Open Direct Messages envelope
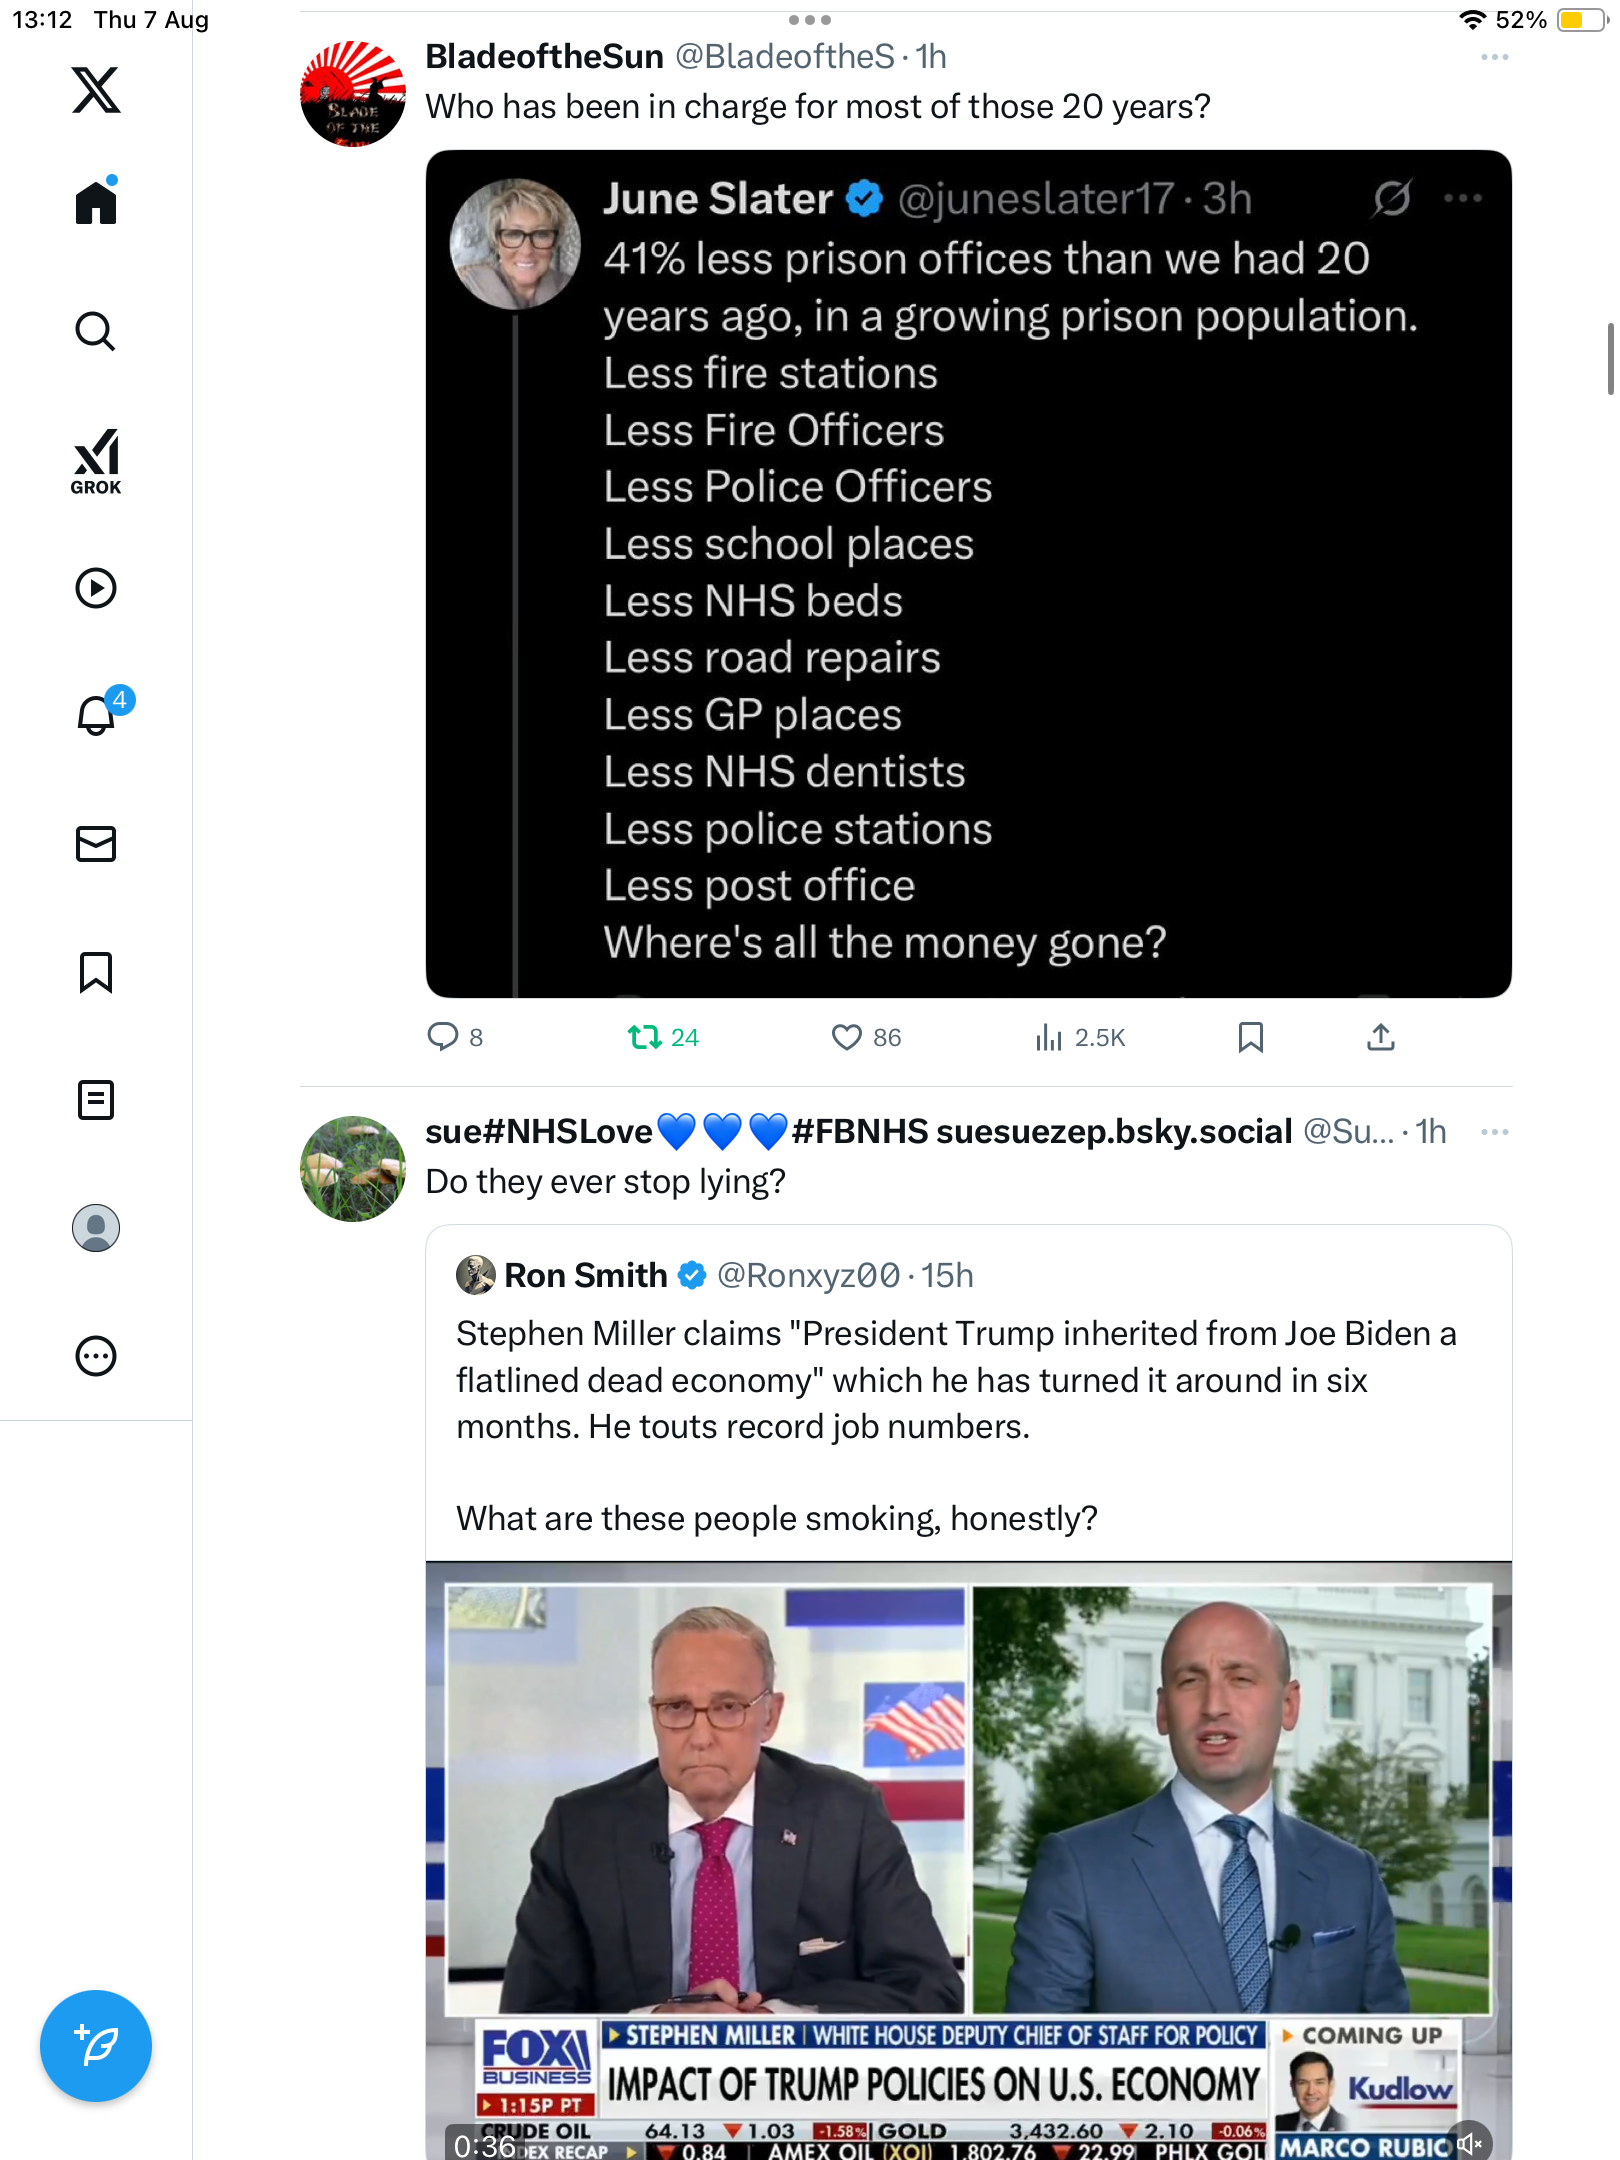 (x=96, y=844)
